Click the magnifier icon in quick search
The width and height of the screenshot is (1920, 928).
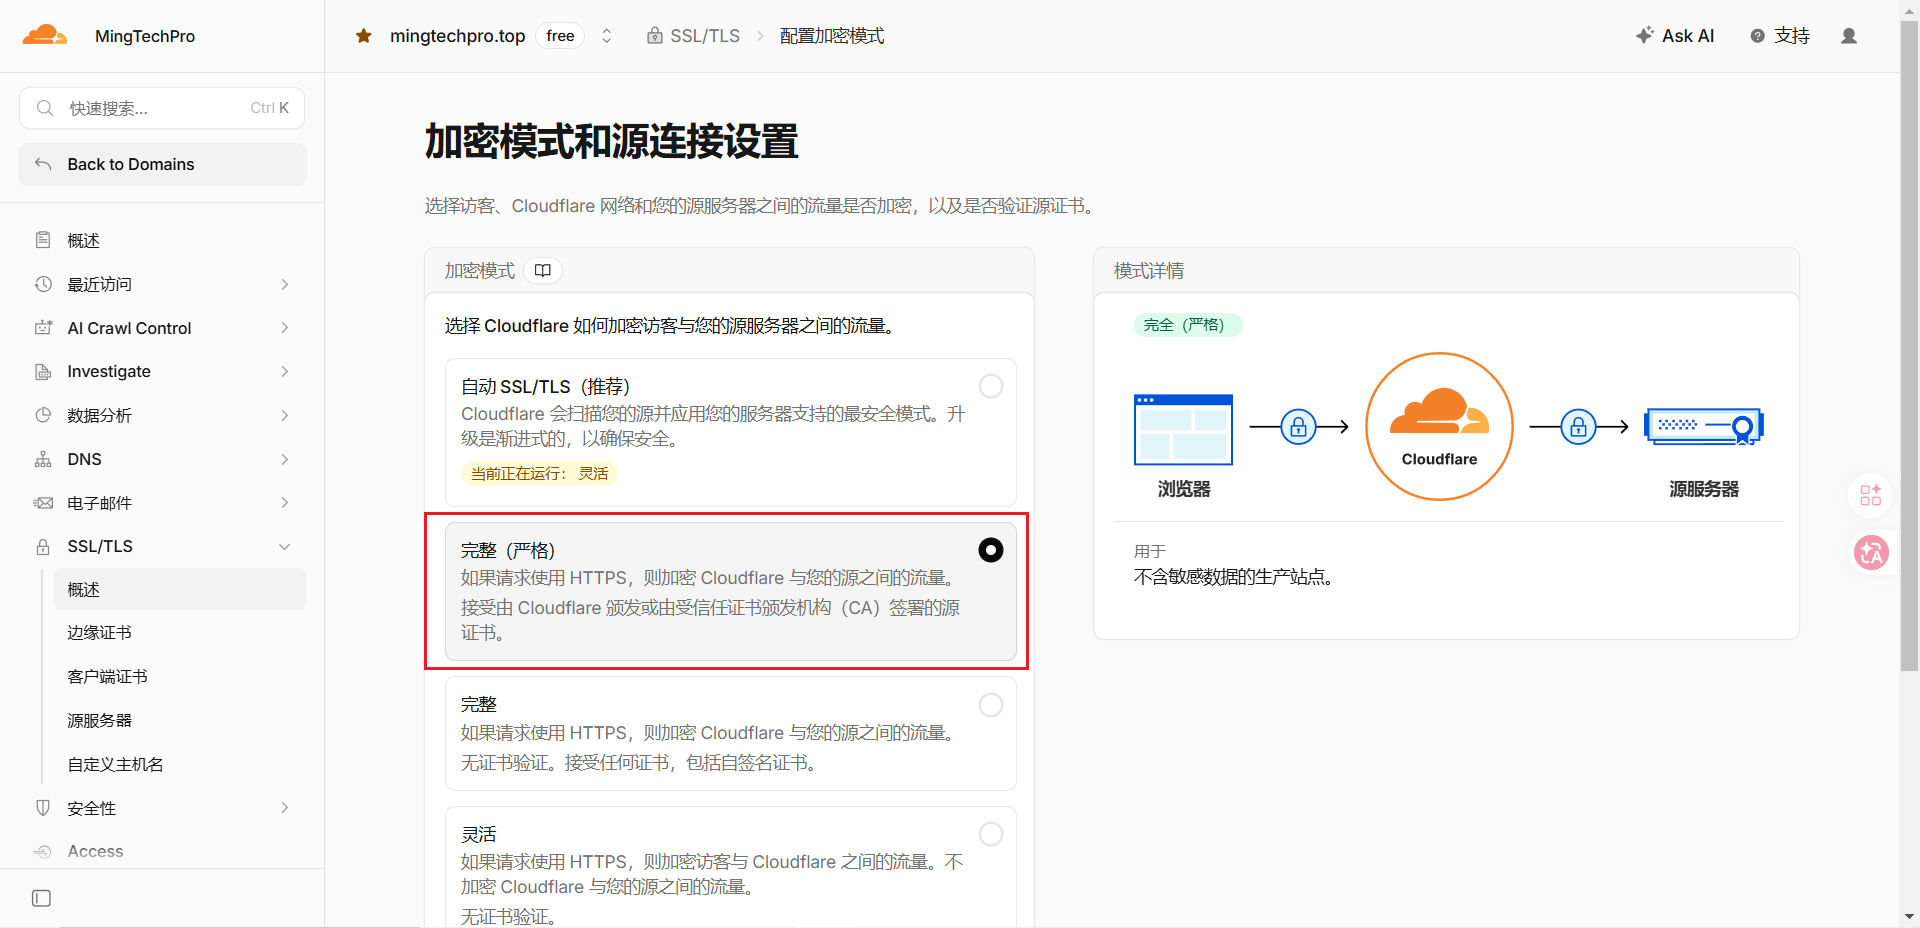[44, 108]
